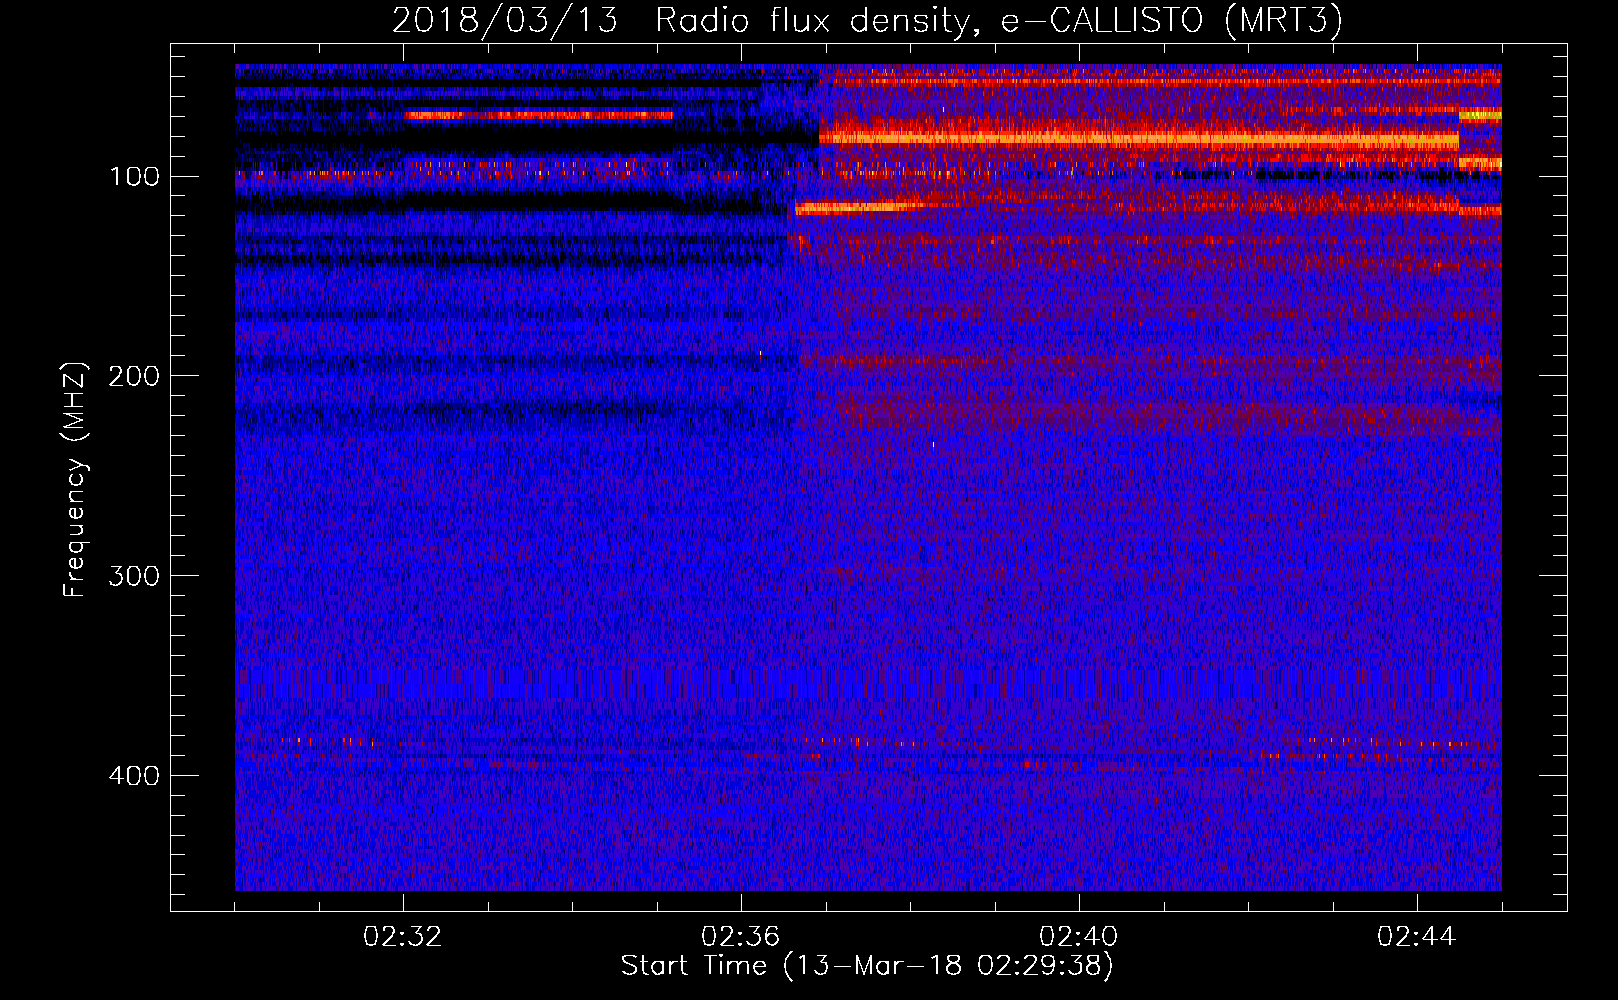
Task: Click the Start Time axis label text
Action: (867, 966)
